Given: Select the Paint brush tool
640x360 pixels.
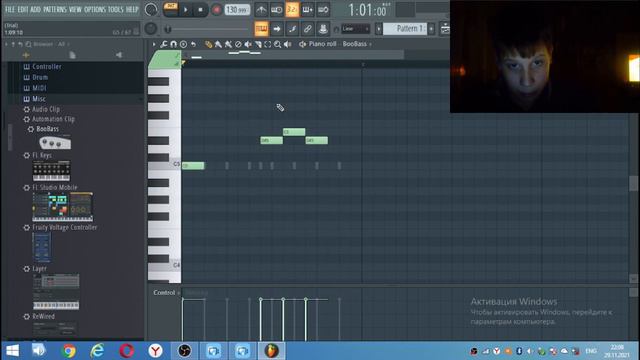Looking at the screenshot, I should 218,44.
